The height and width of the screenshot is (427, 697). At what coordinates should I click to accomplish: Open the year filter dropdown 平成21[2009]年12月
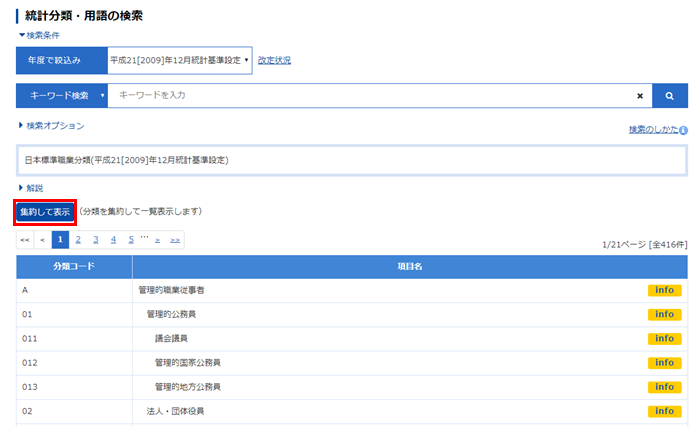point(180,60)
